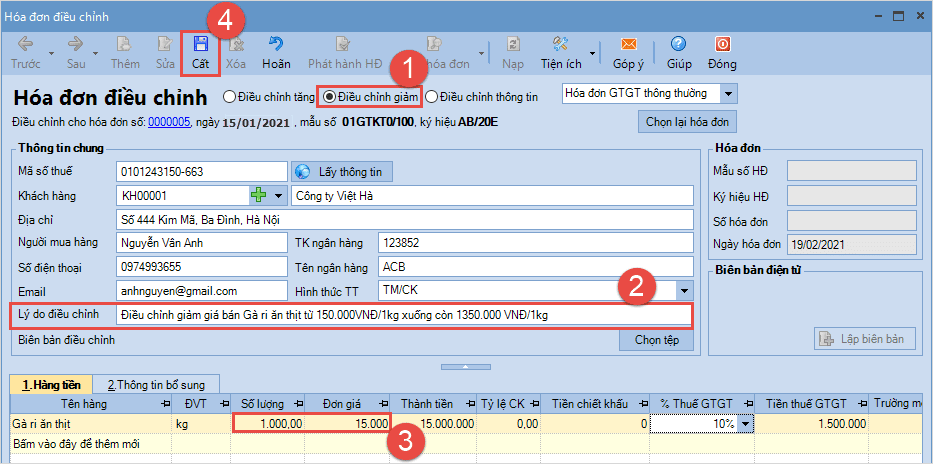Click the Trước back arrow icon
Image resolution: width=933 pixels, height=464 pixels.
(x=25, y=45)
